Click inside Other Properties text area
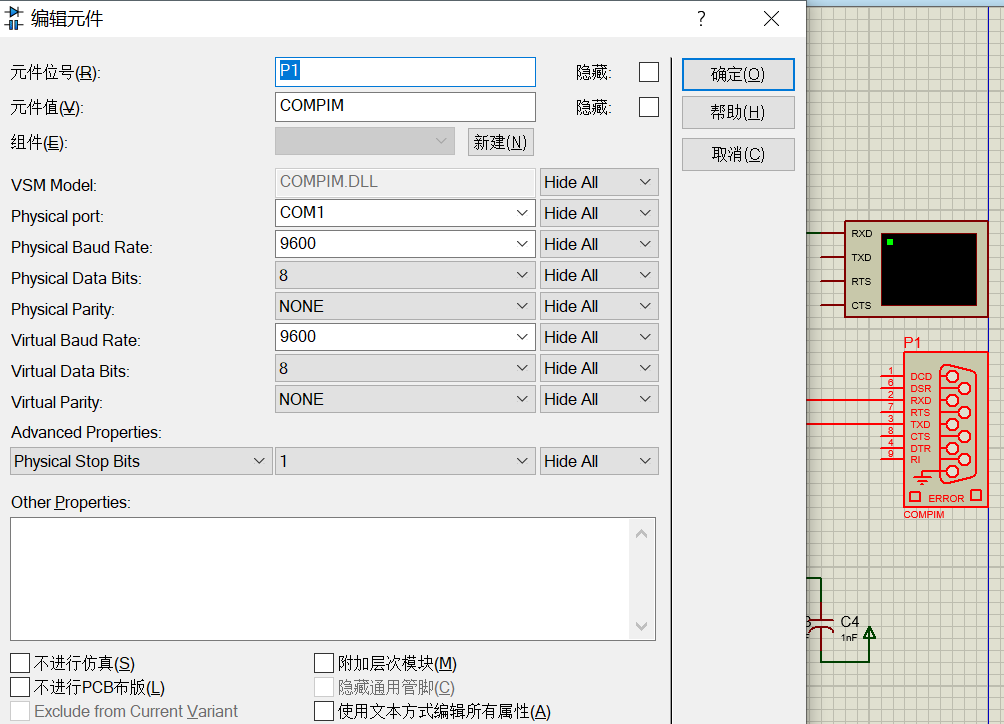This screenshot has height=724, width=1004. 320,579
